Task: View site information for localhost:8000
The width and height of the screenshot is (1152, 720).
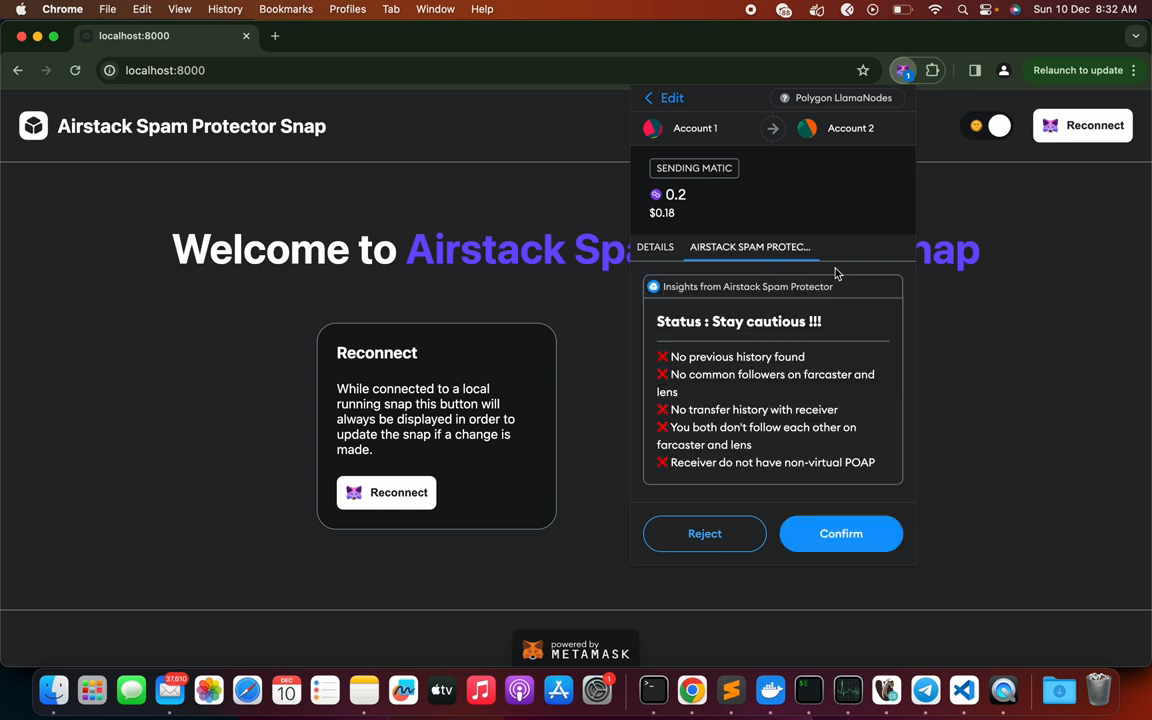Action: (x=109, y=71)
